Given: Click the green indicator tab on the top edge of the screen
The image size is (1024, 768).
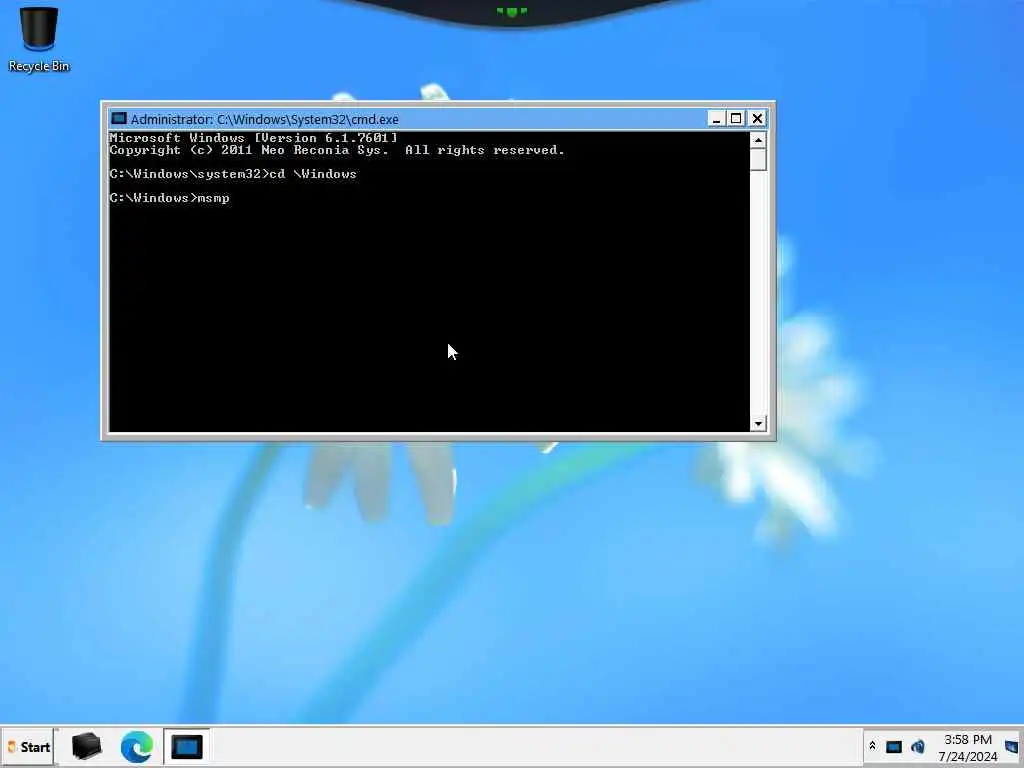Looking at the screenshot, I should pos(511,11).
